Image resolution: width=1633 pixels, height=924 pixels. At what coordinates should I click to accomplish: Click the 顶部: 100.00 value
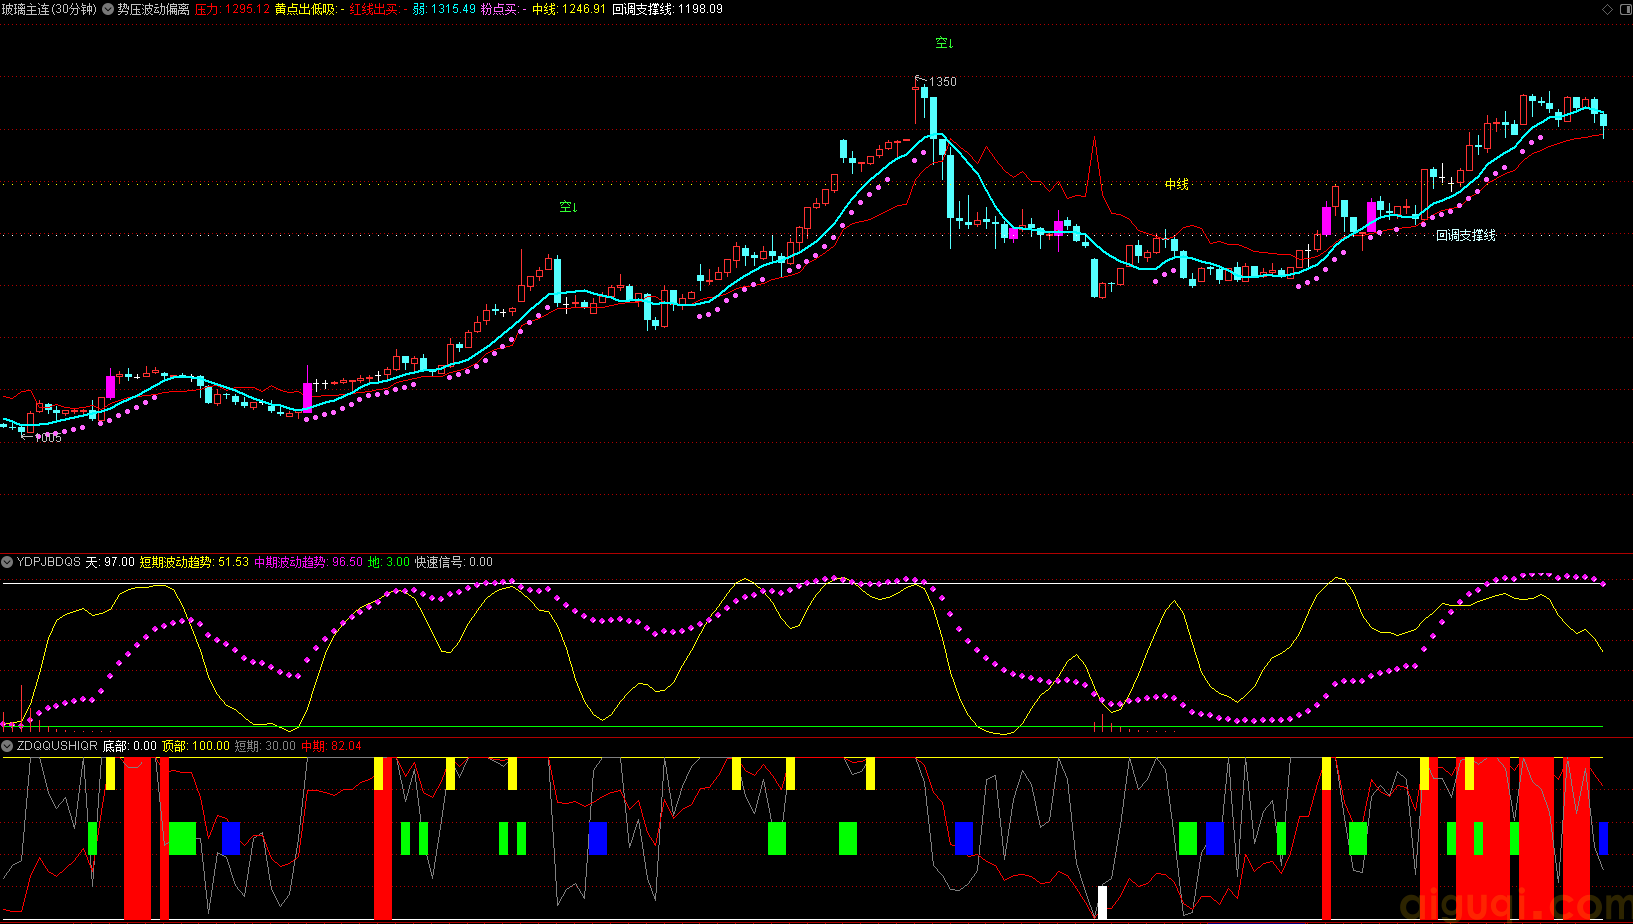pyautogui.click(x=196, y=746)
